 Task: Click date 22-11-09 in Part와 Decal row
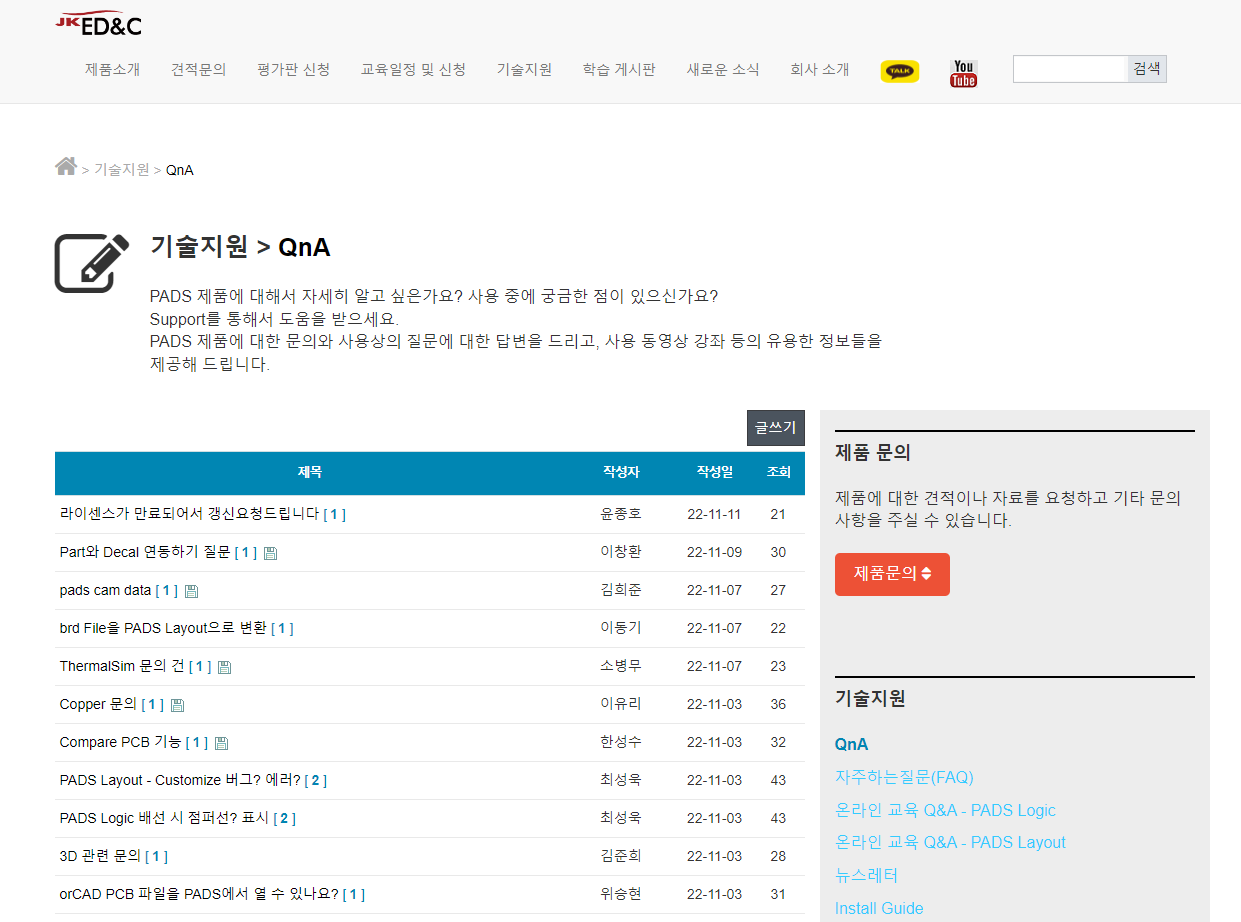[714, 552]
